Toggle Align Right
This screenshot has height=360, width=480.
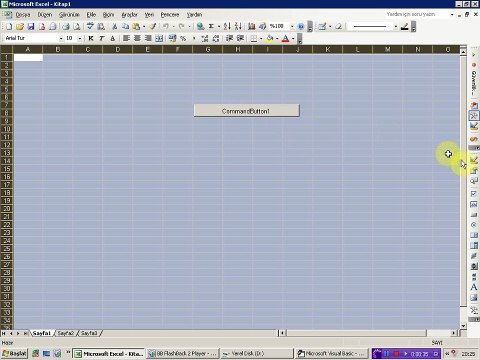tap(148, 38)
